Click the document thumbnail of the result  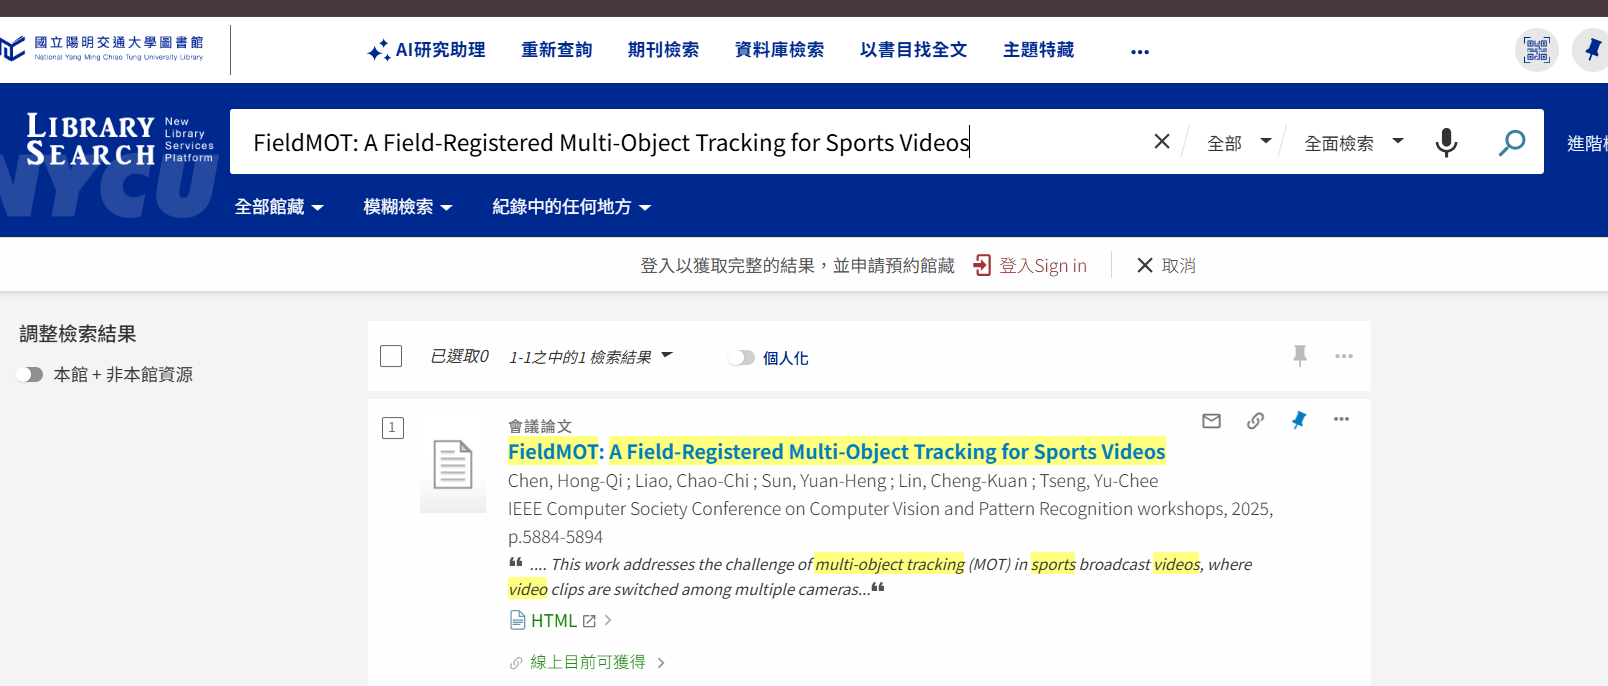[452, 465]
